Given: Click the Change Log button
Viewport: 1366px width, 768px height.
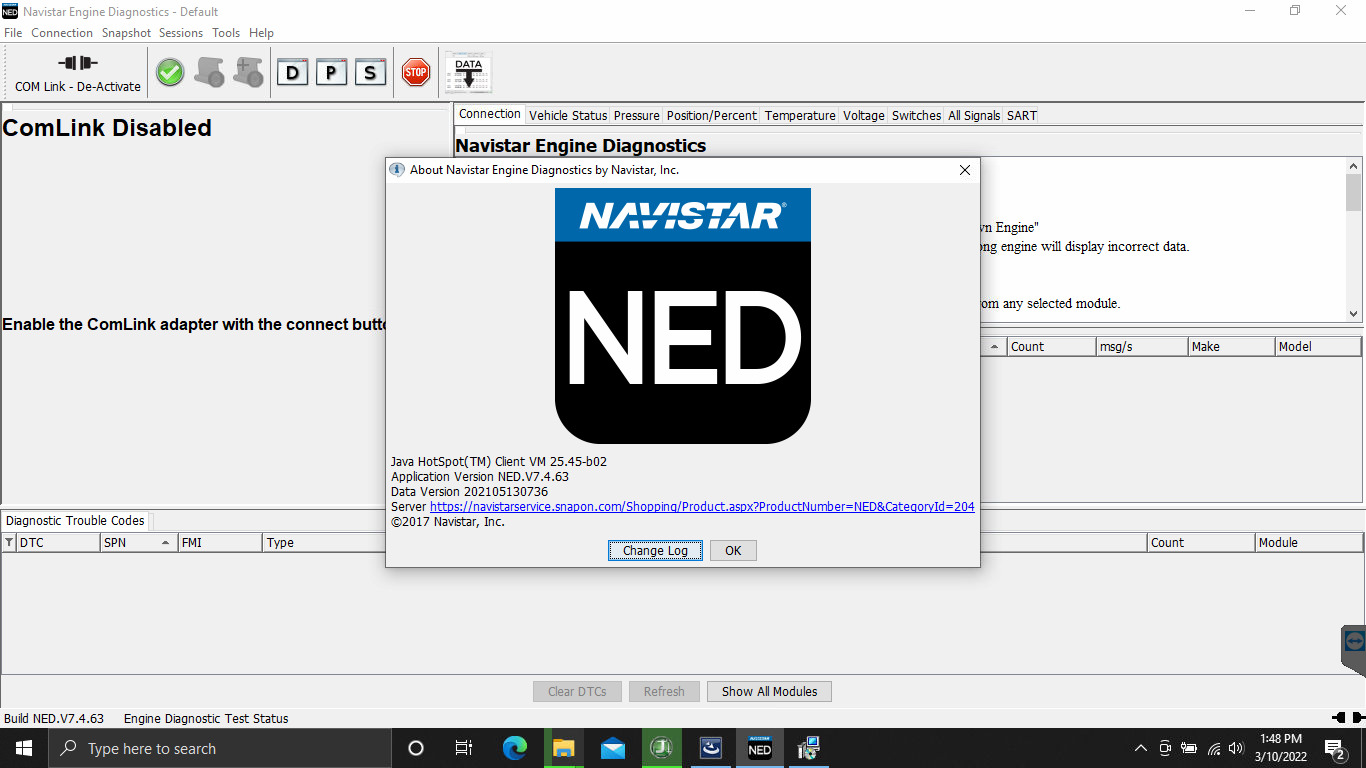Looking at the screenshot, I should click(x=655, y=550).
